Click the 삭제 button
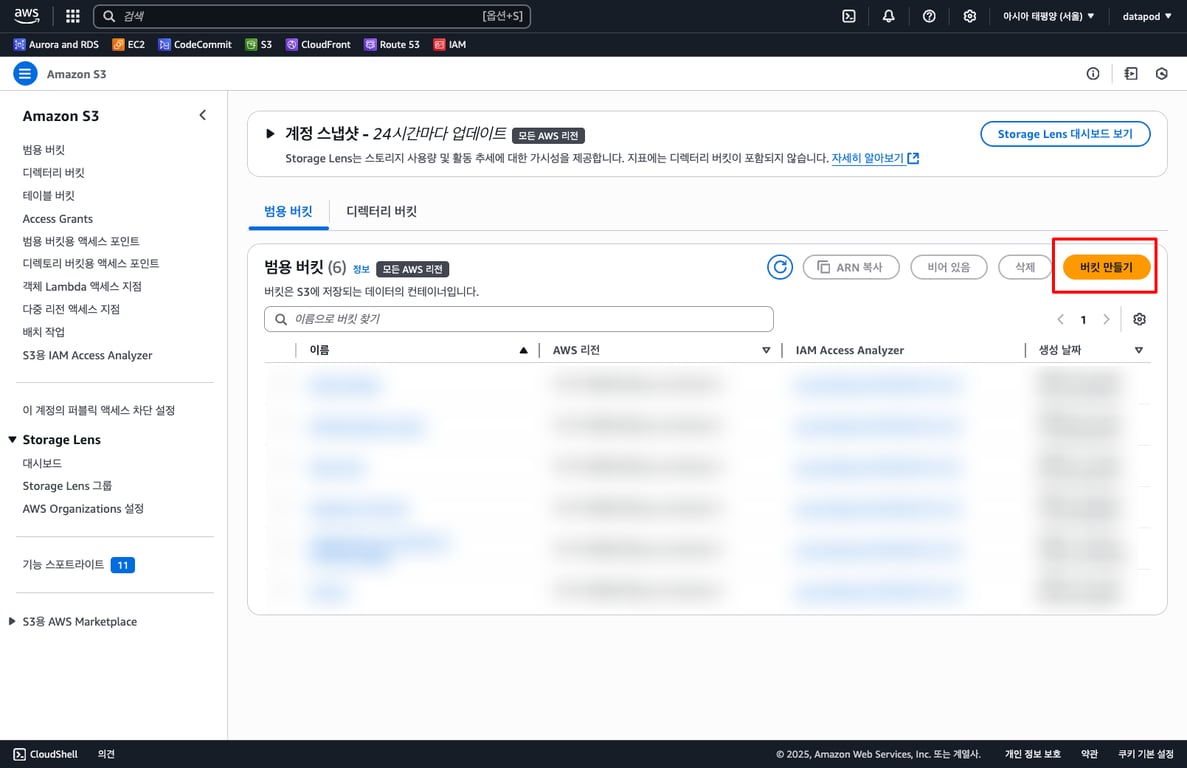This screenshot has height=768, width=1187. pos(1025,267)
